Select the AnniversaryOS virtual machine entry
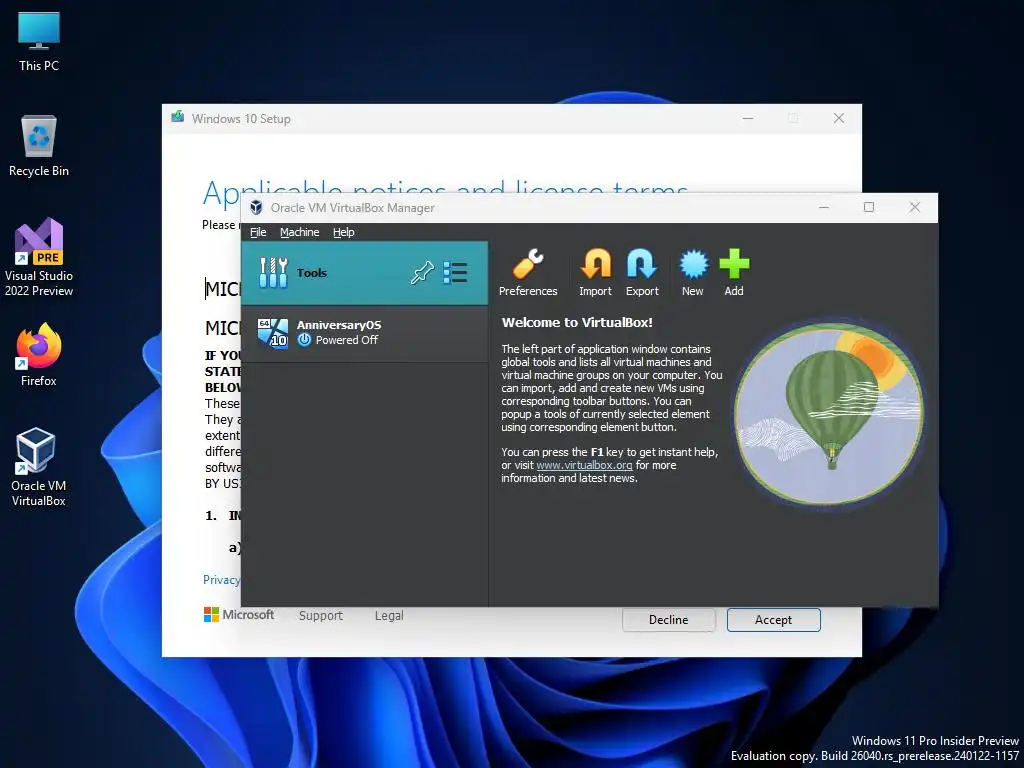The height and width of the screenshot is (768, 1024). [x=364, y=333]
